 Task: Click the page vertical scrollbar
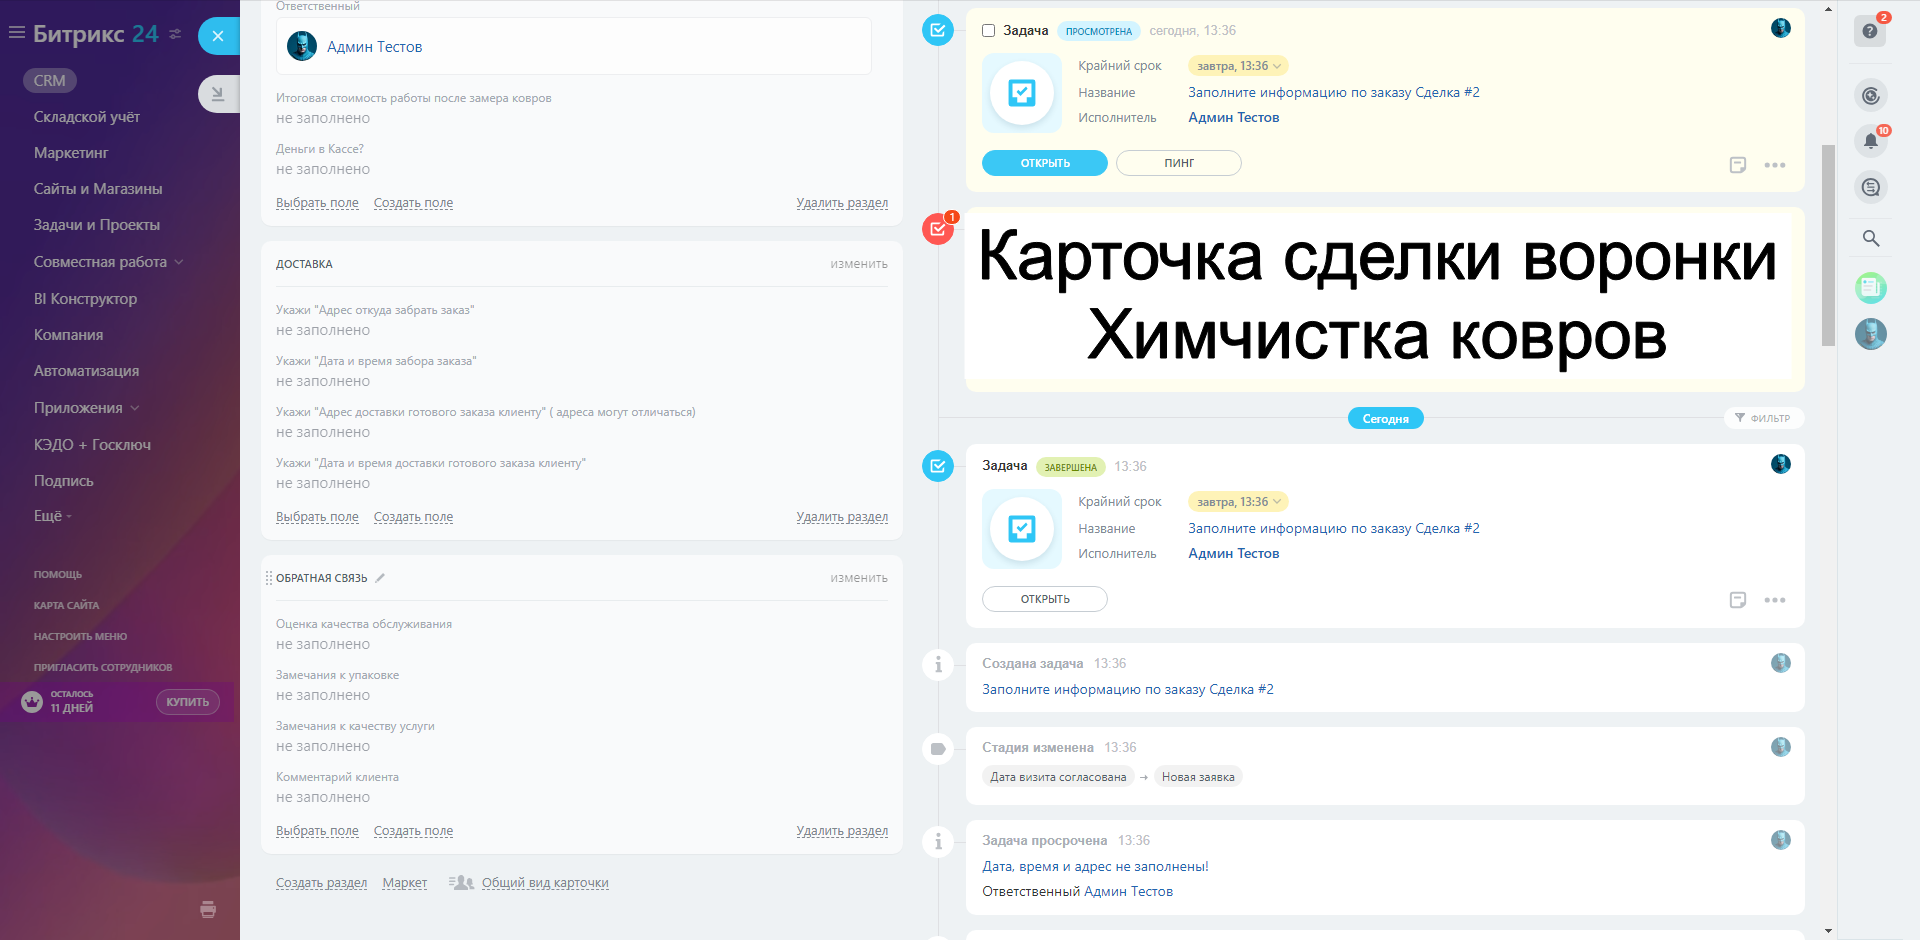pos(1828,245)
